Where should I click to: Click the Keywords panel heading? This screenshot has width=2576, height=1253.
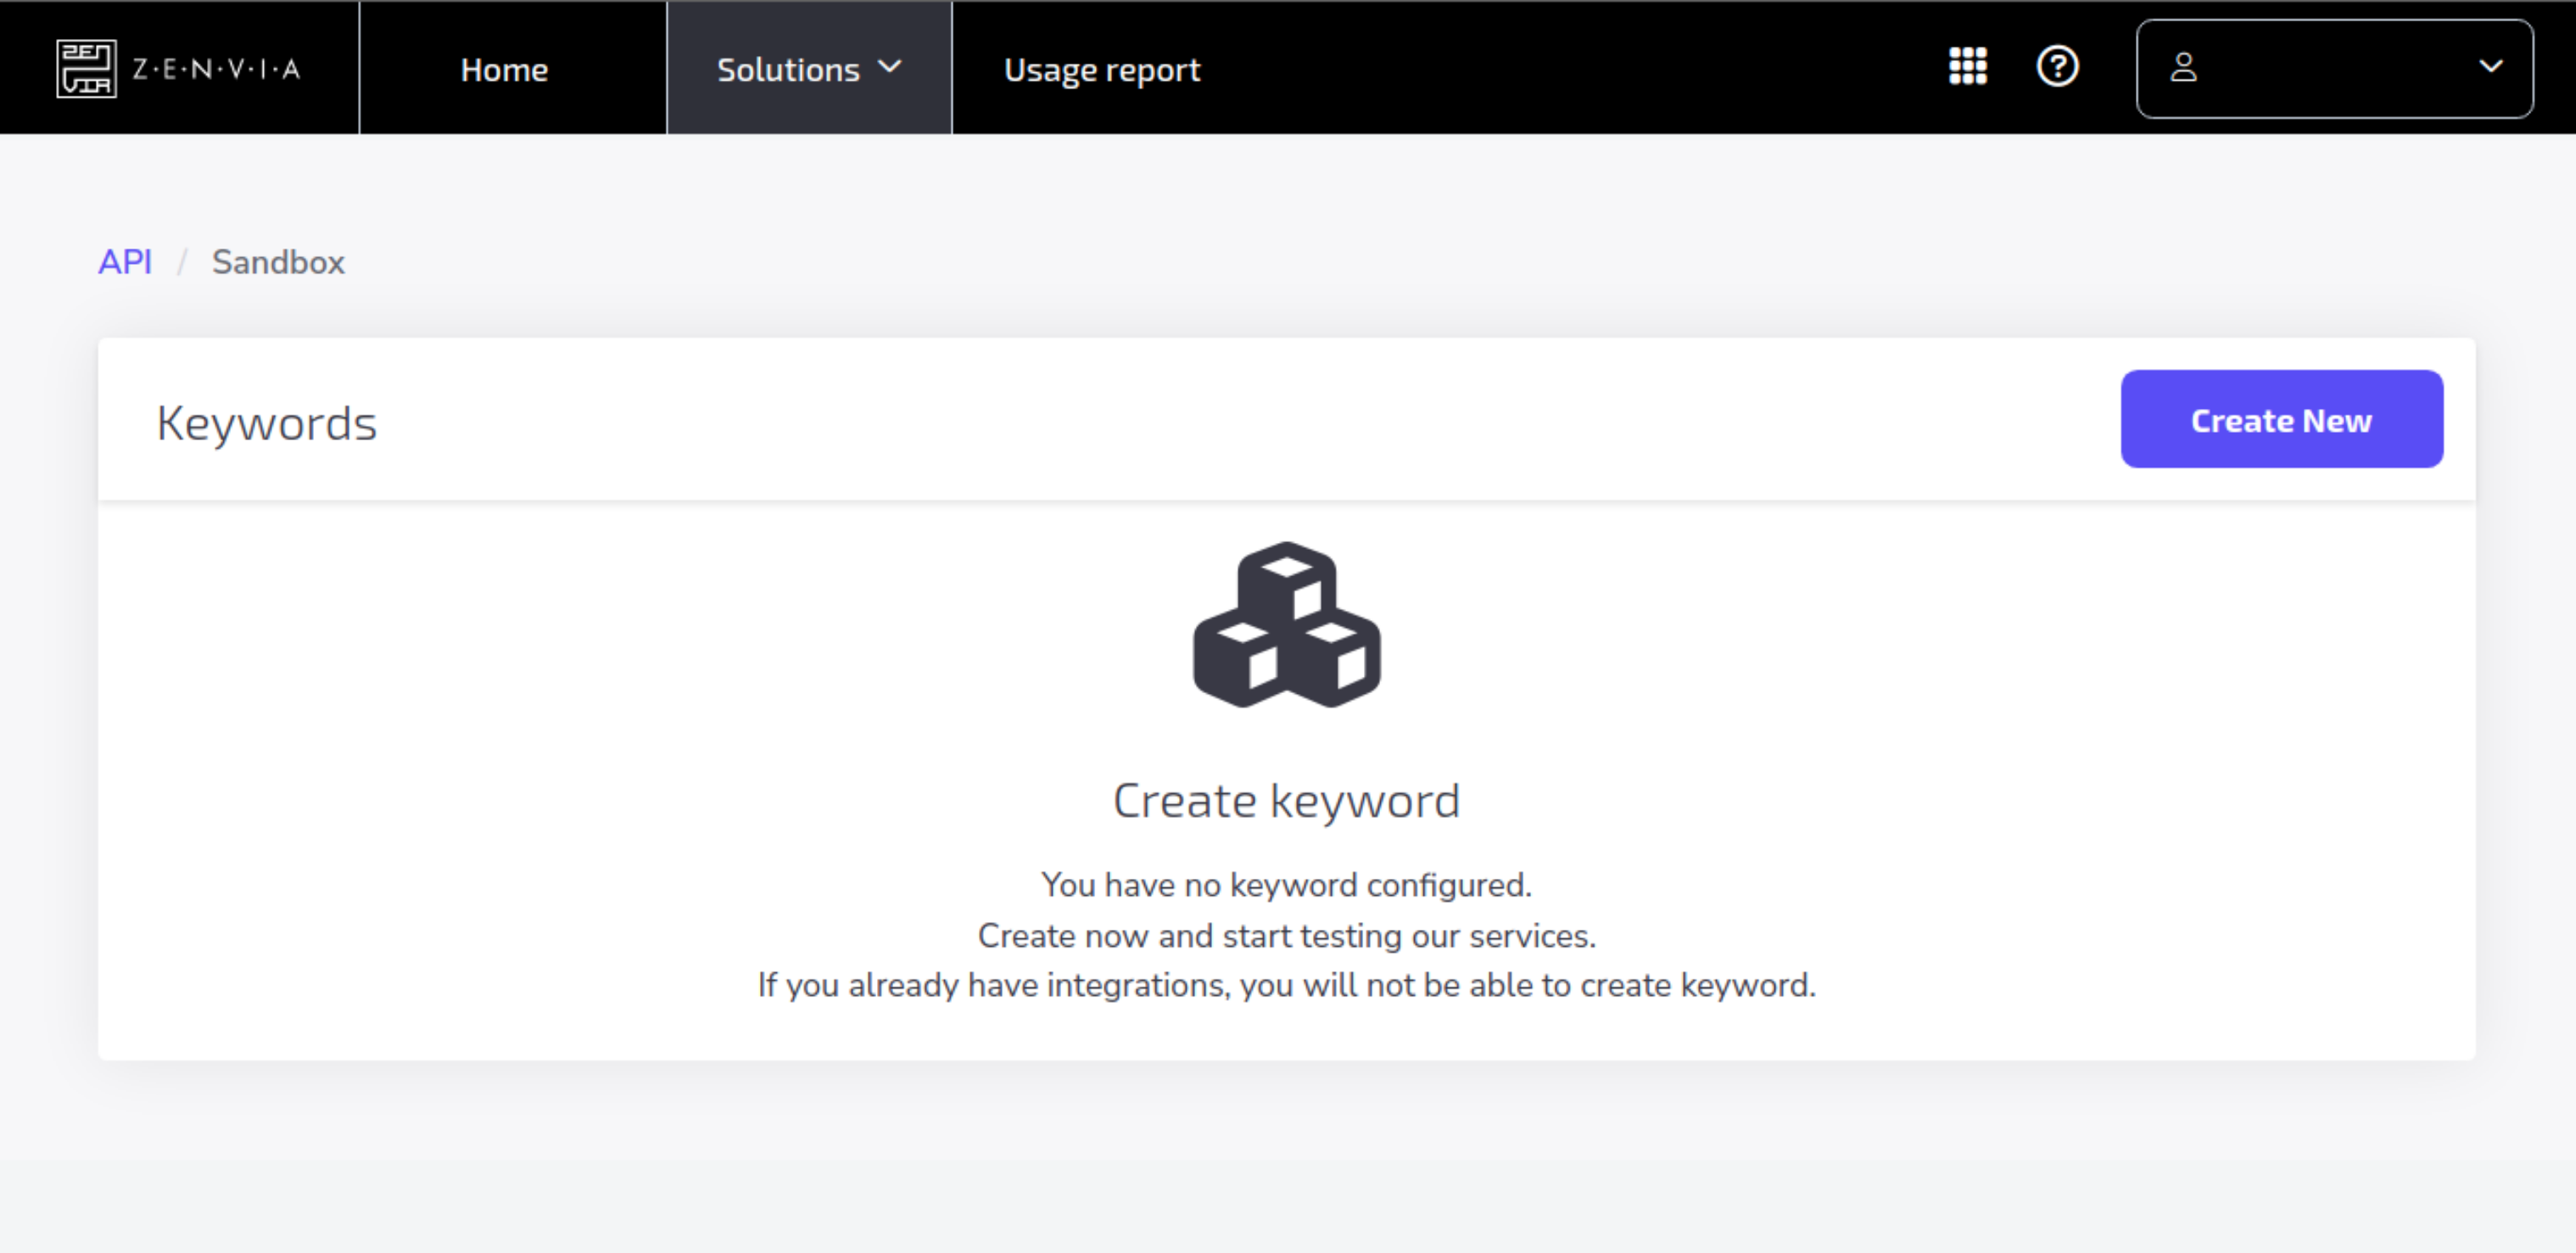(267, 423)
